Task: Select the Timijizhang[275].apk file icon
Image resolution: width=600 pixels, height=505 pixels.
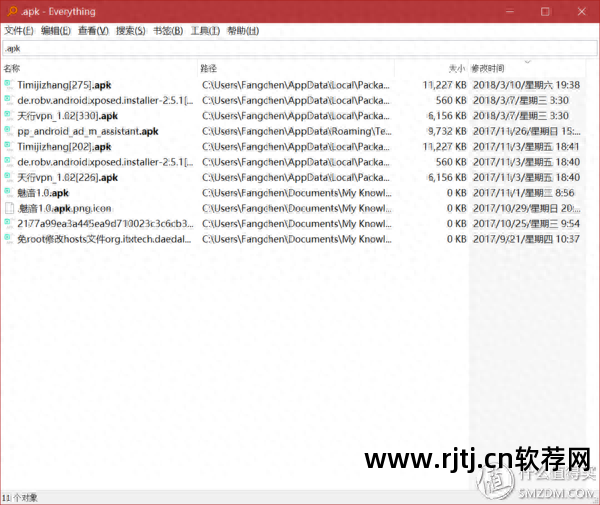Action: pyautogui.click(x=8, y=85)
